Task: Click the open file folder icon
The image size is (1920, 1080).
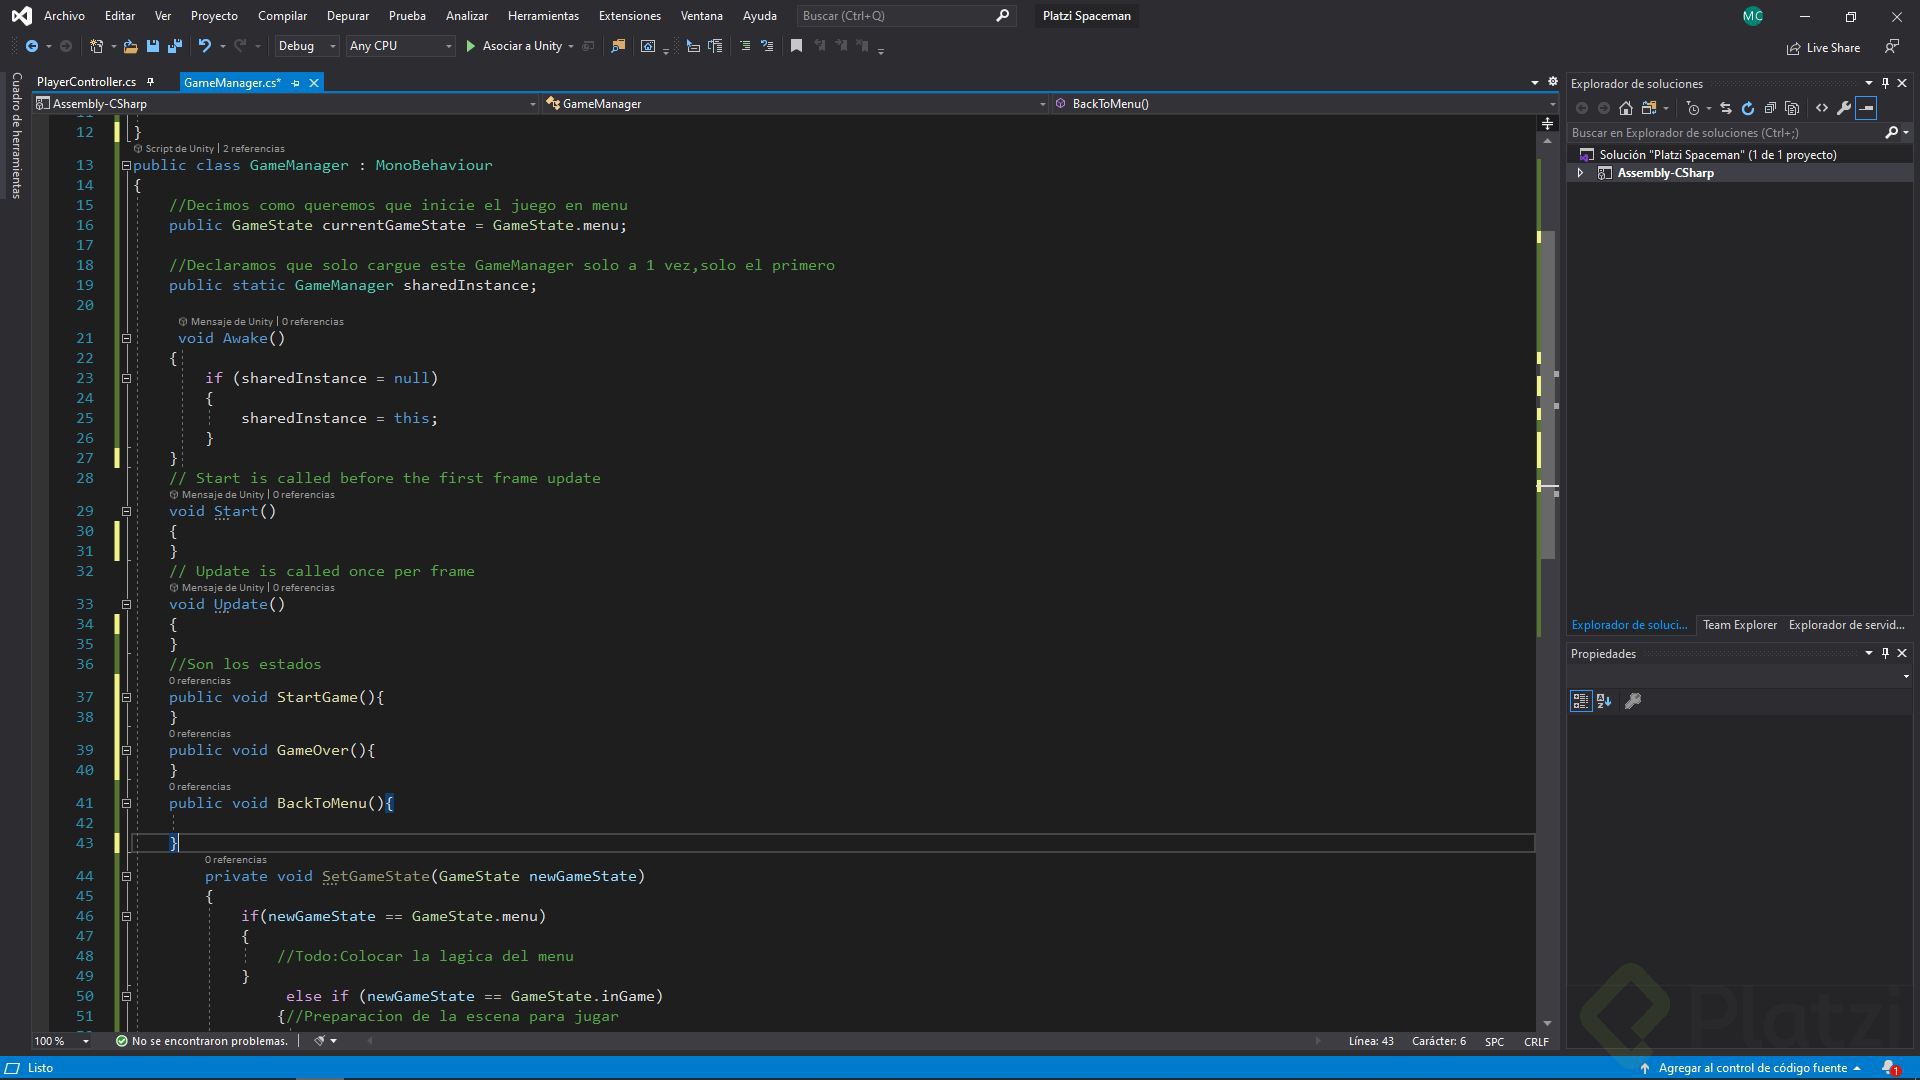Action: pos(130,46)
